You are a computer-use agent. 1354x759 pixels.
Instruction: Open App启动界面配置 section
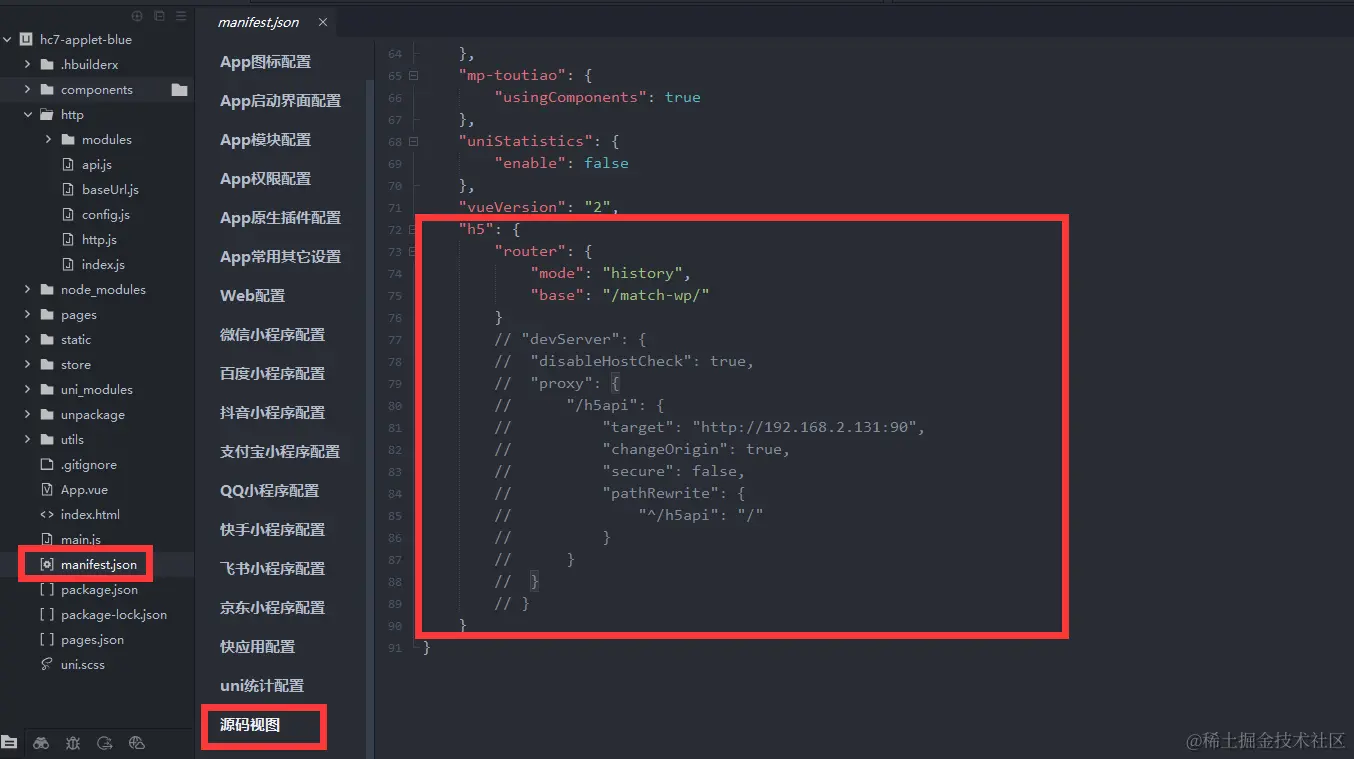point(280,101)
